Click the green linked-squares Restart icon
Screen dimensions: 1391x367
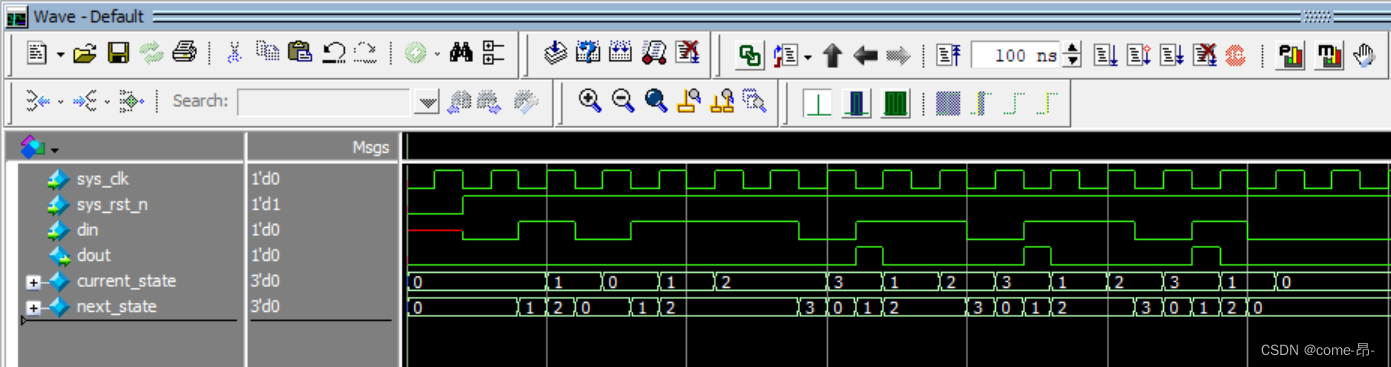(749, 55)
